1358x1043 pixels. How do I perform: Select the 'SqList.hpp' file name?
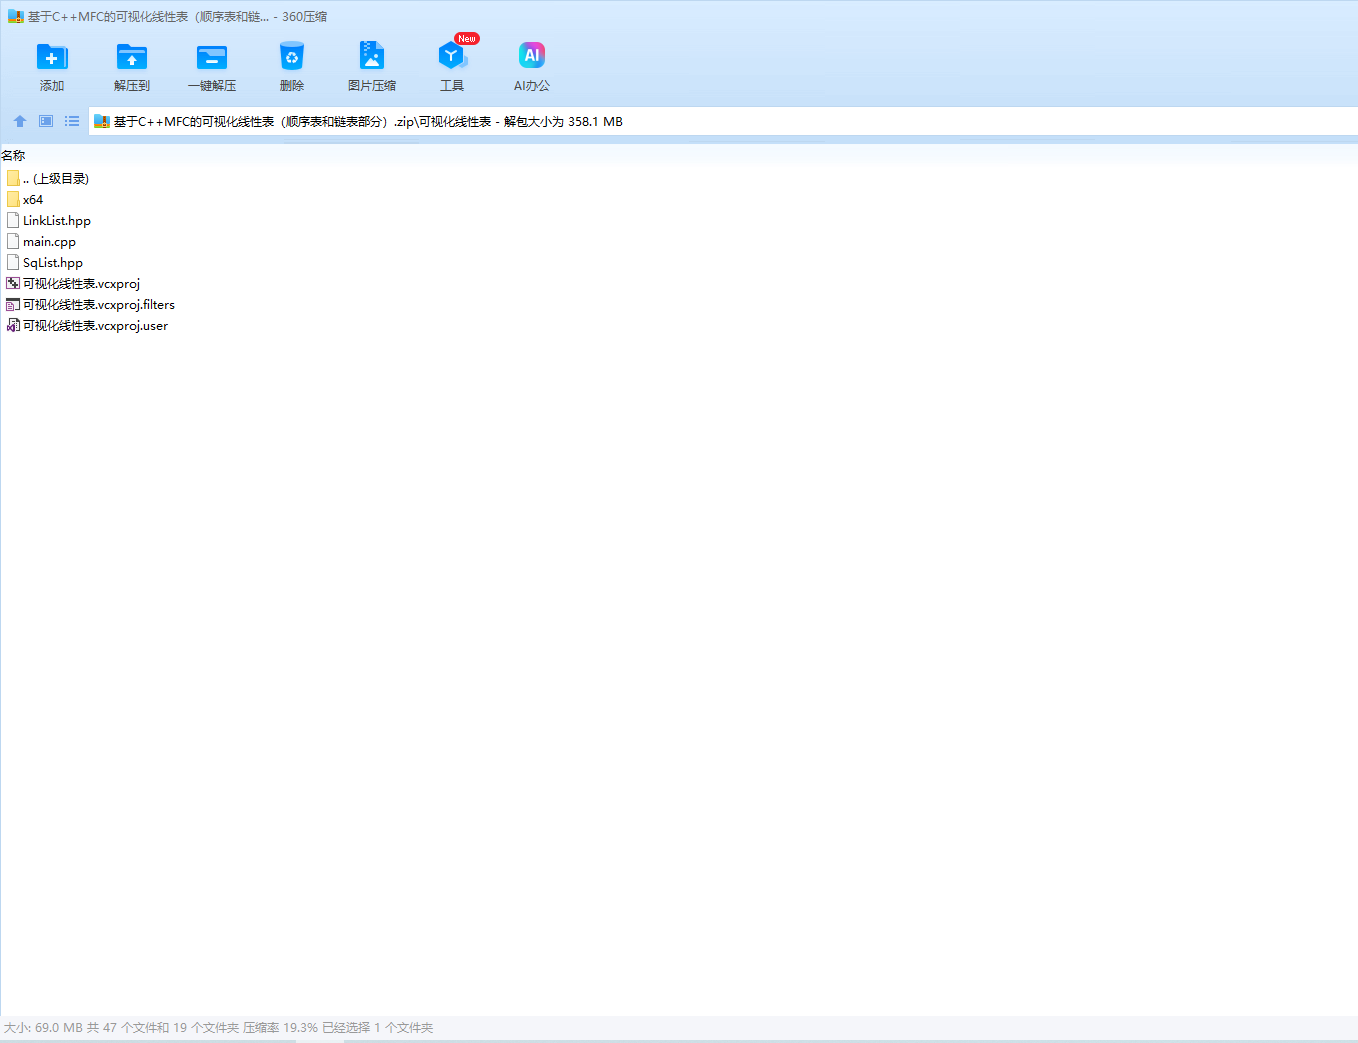pyautogui.click(x=53, y=263)
